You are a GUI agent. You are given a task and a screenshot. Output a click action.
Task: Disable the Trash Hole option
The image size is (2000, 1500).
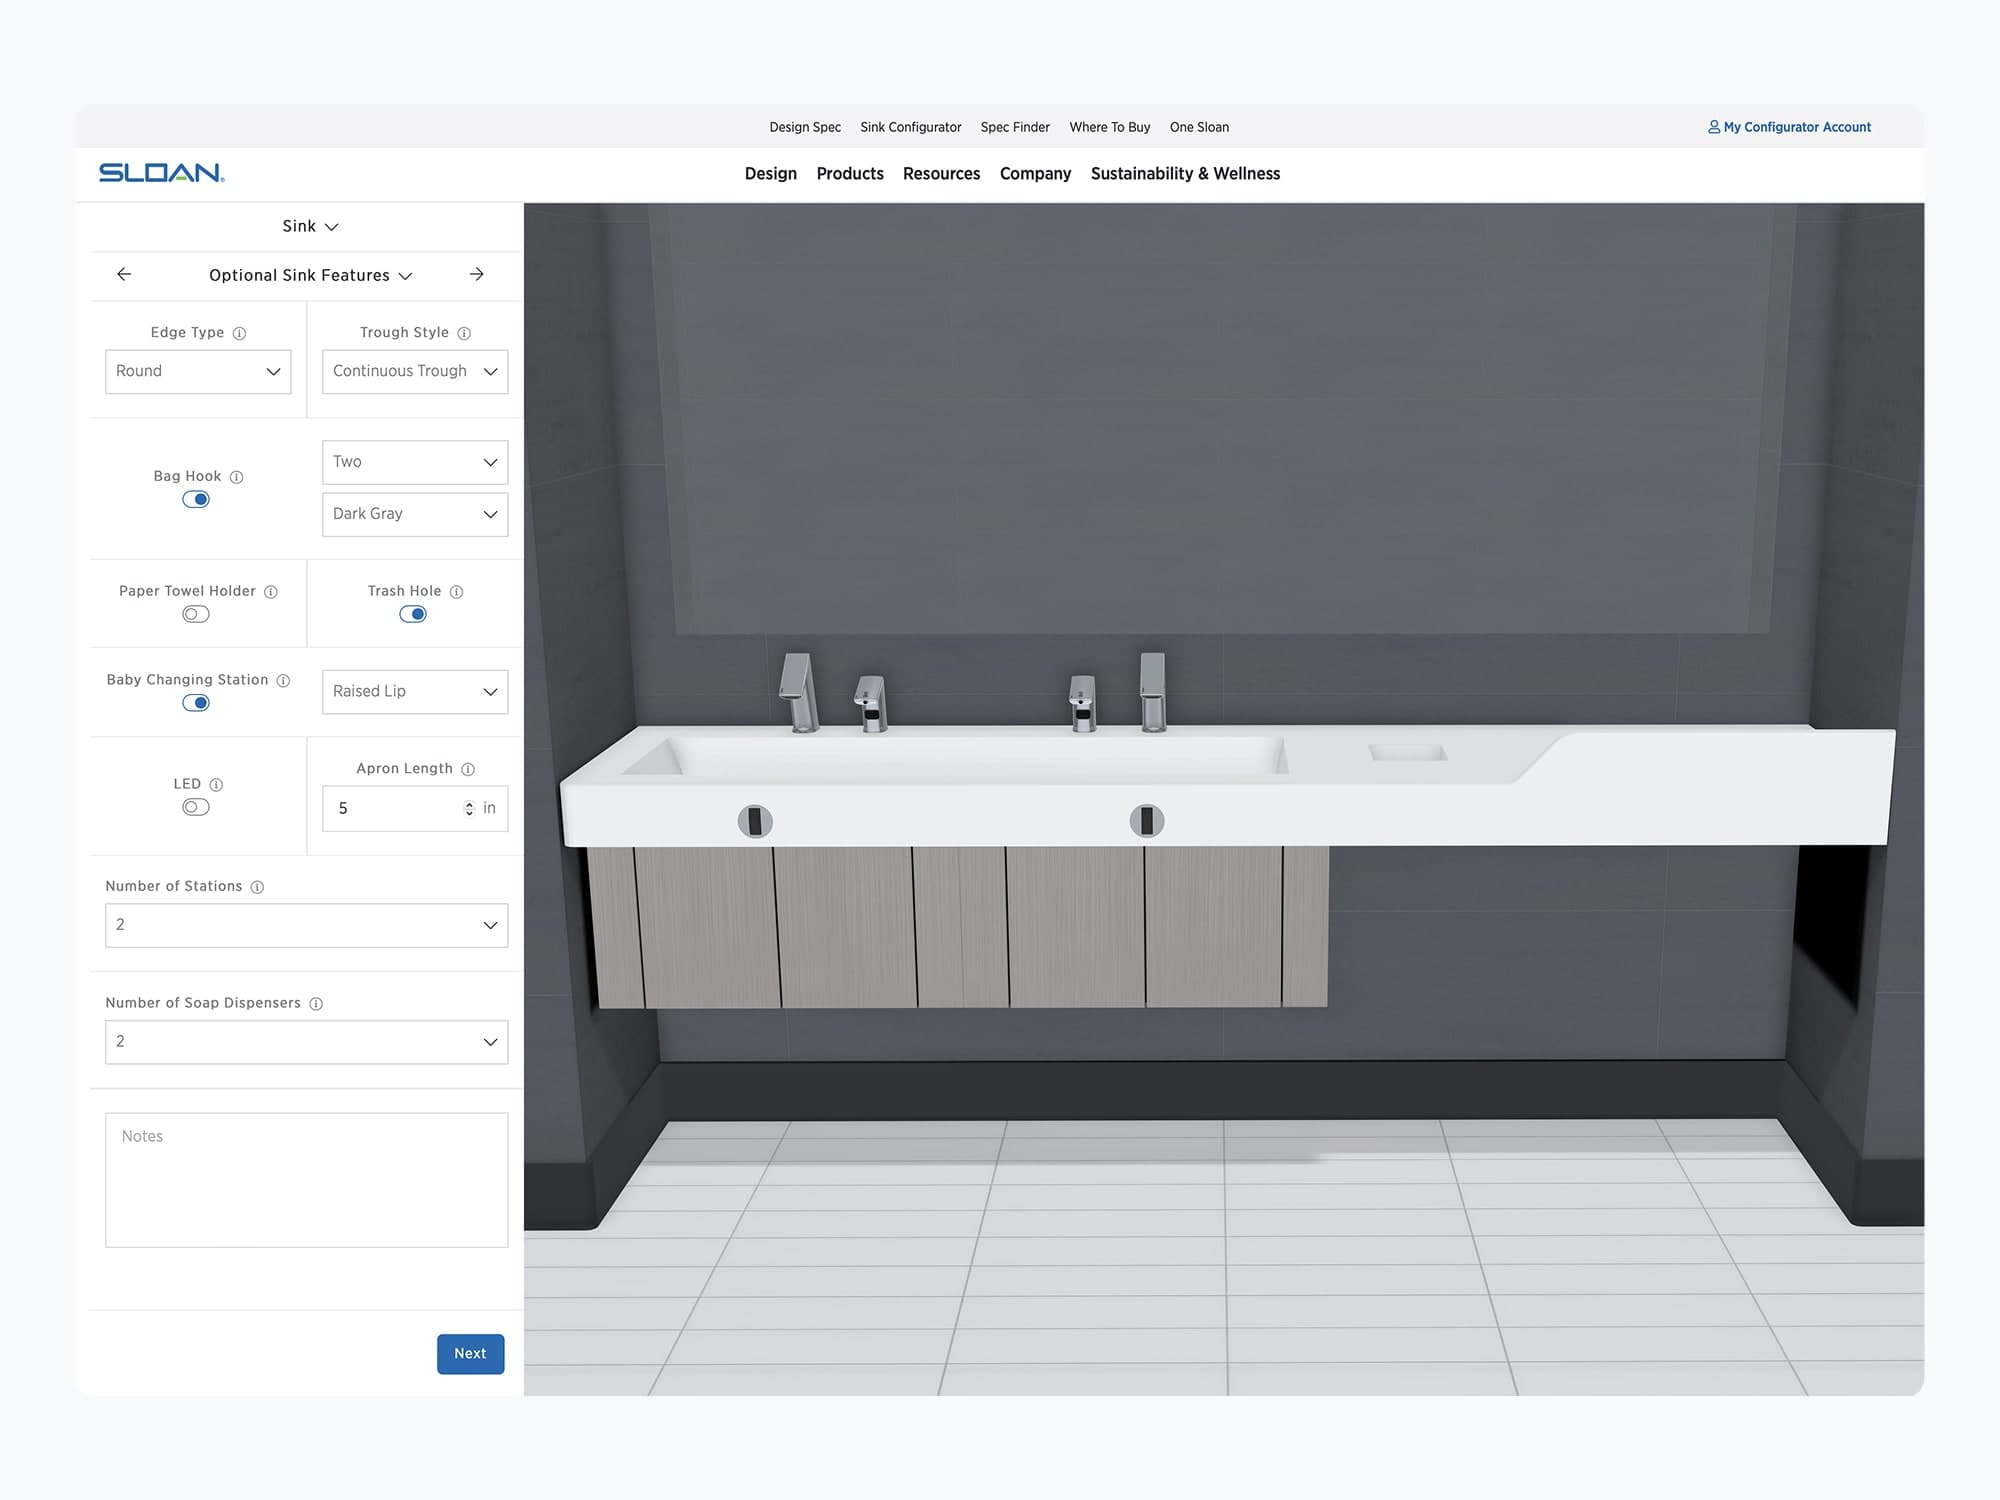pyautogui.click(x=413, y=613)
